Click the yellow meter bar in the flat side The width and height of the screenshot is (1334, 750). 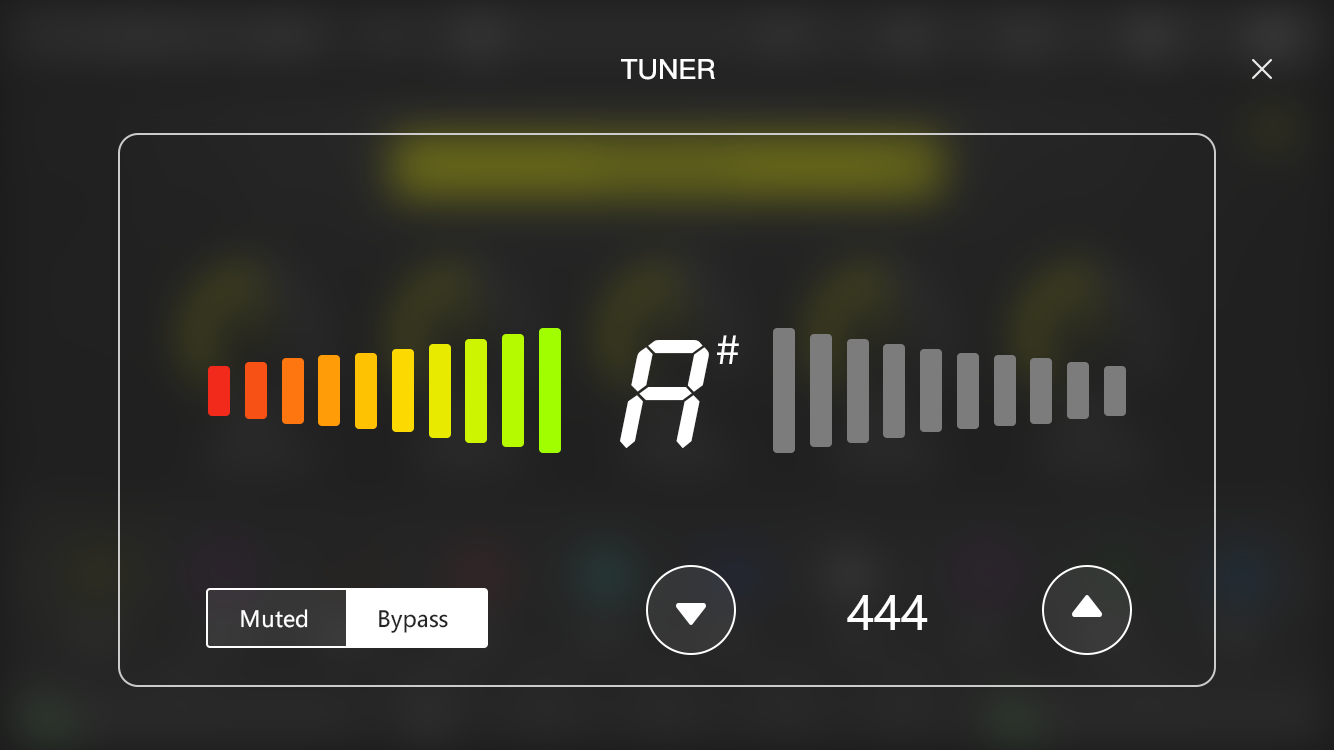(403, 390)
